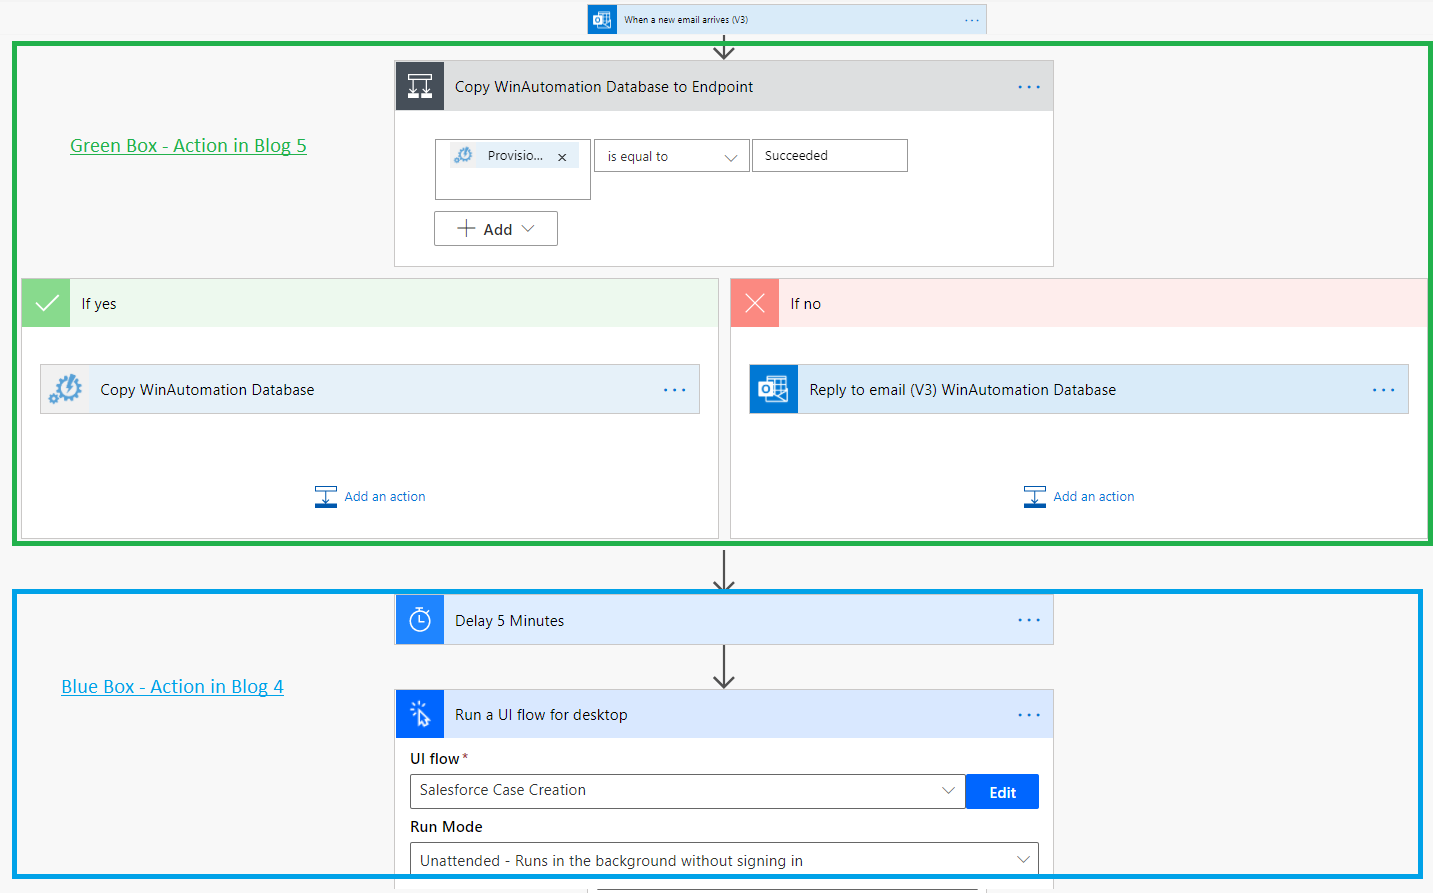Open the ellipsis menu on Reply to email action
Image resolution: width=1433 pixels, height=893 pixels.
[x=1383, y=390]
